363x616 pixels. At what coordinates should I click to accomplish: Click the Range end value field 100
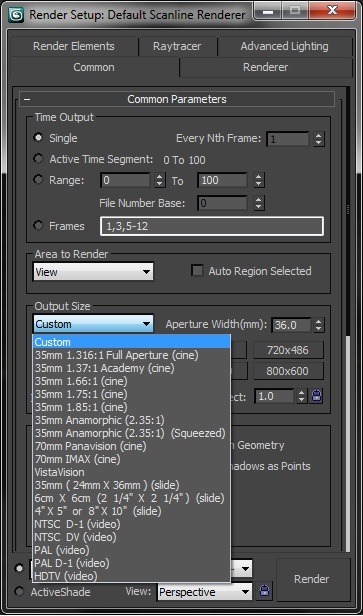[222, 180]
